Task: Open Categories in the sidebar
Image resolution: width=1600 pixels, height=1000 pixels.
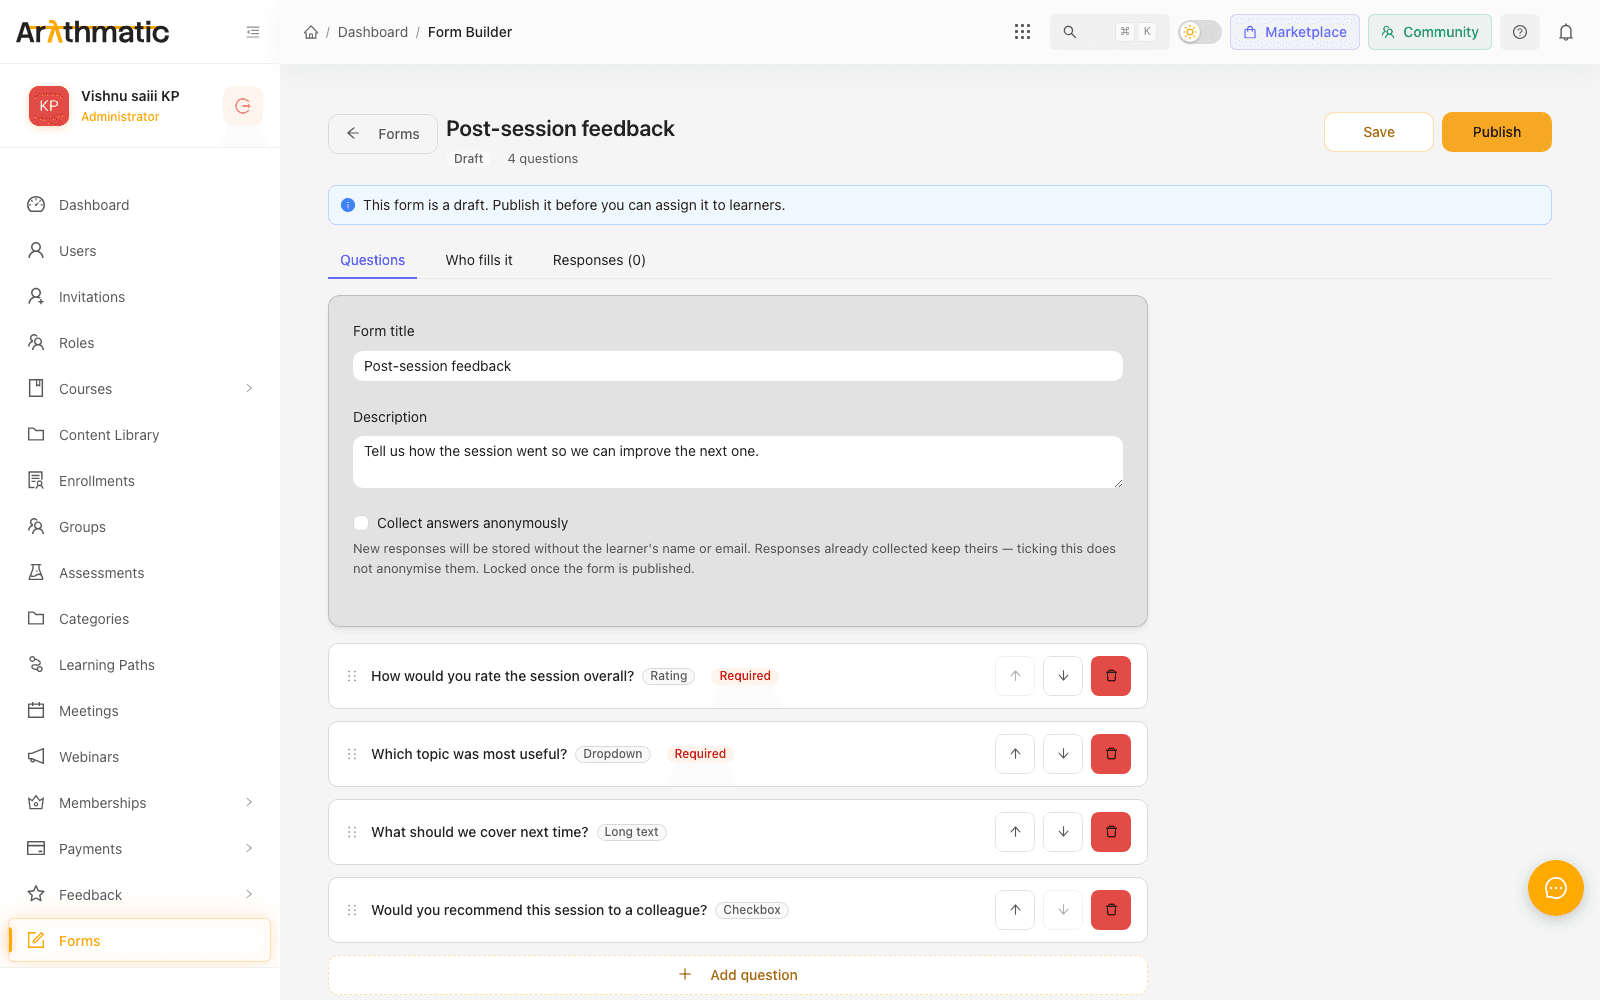Action: (140, 619)
